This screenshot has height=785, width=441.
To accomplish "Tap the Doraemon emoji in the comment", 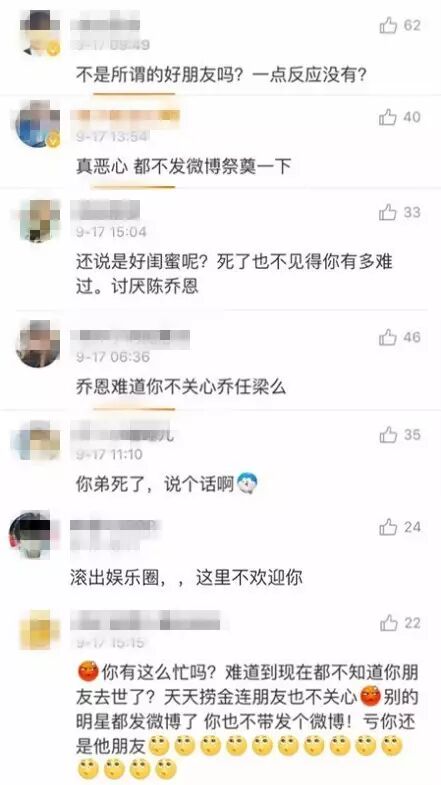I will tap(247, 483).
